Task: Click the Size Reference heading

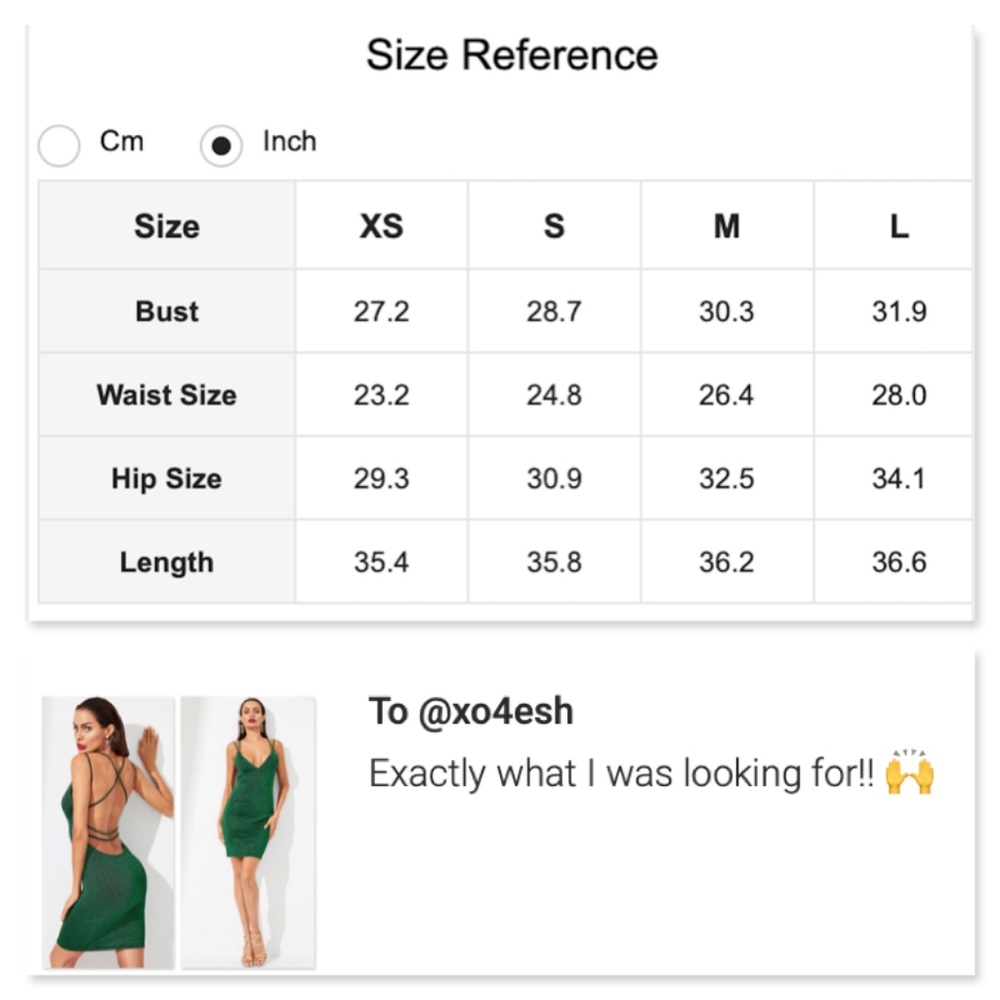Action: coord(512,55)
